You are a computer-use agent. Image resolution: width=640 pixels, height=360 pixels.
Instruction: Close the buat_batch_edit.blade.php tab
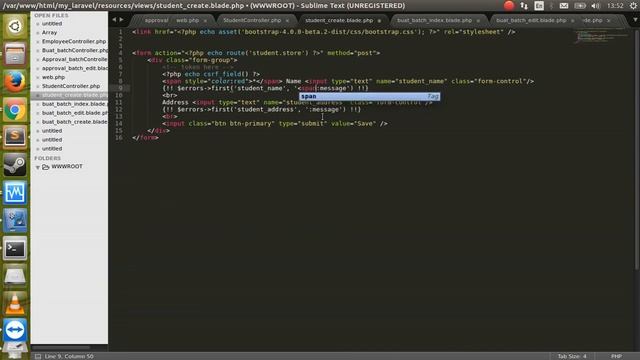coord(572,20)
